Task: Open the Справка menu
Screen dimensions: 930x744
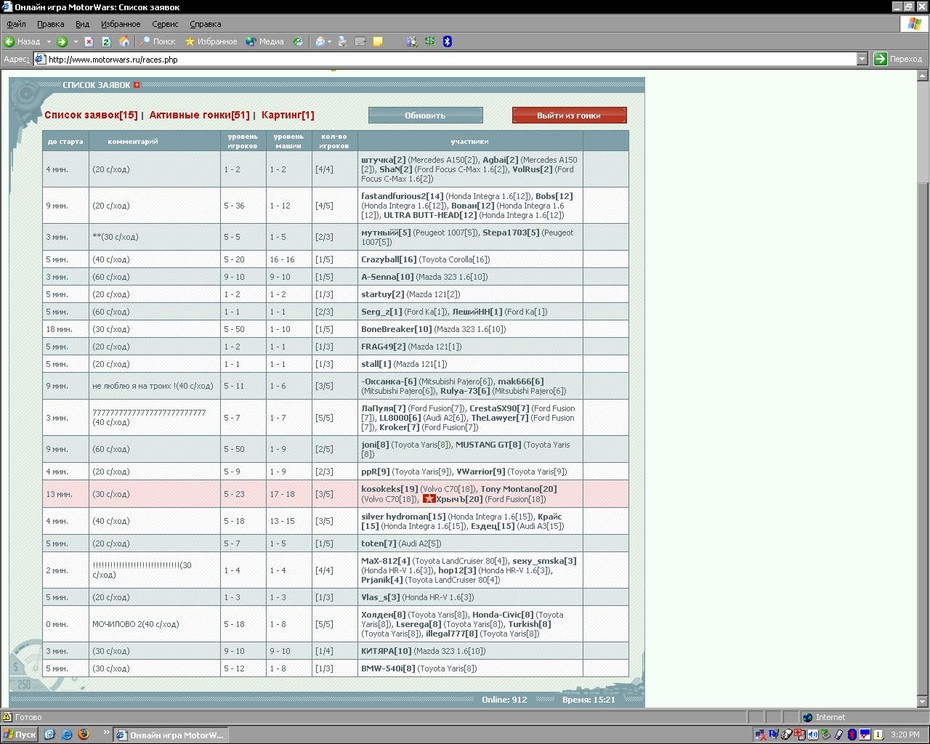Action: click(205, 24)
